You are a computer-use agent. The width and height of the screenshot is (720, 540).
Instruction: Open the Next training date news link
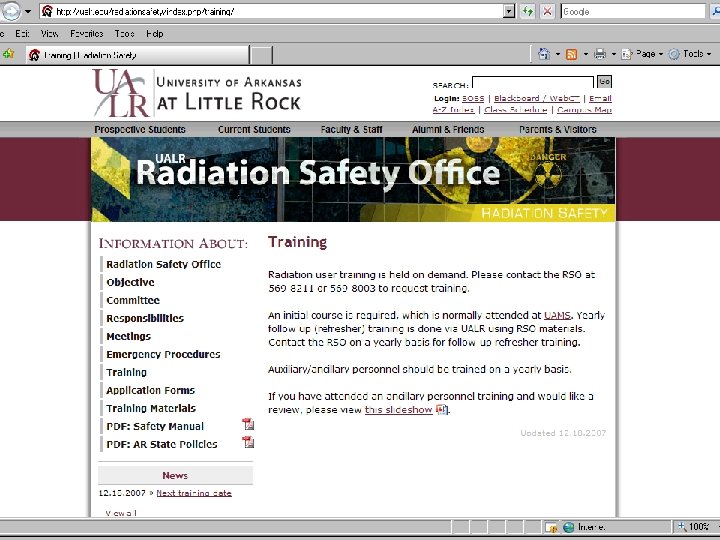coord(194,493)
